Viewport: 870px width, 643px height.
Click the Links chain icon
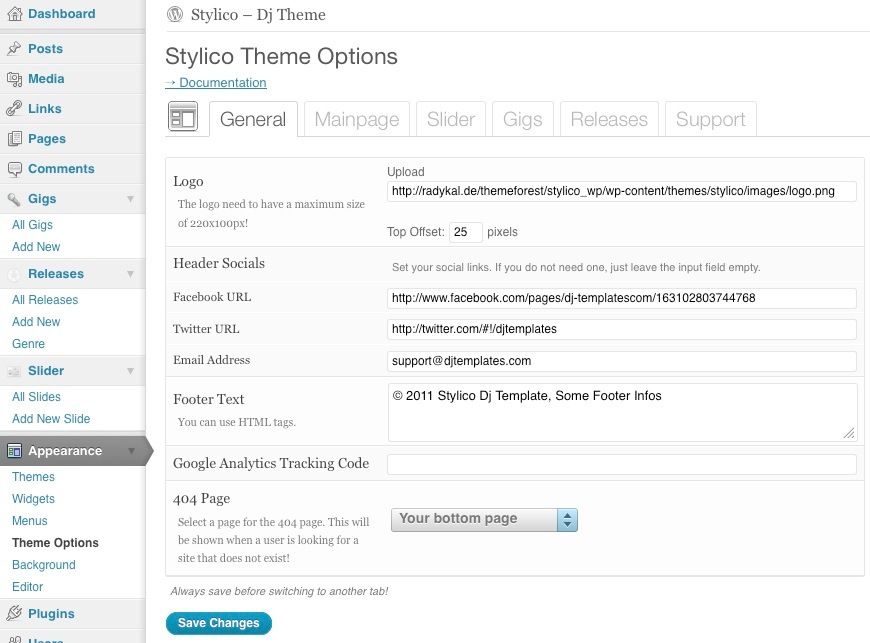tap(14, 109)
